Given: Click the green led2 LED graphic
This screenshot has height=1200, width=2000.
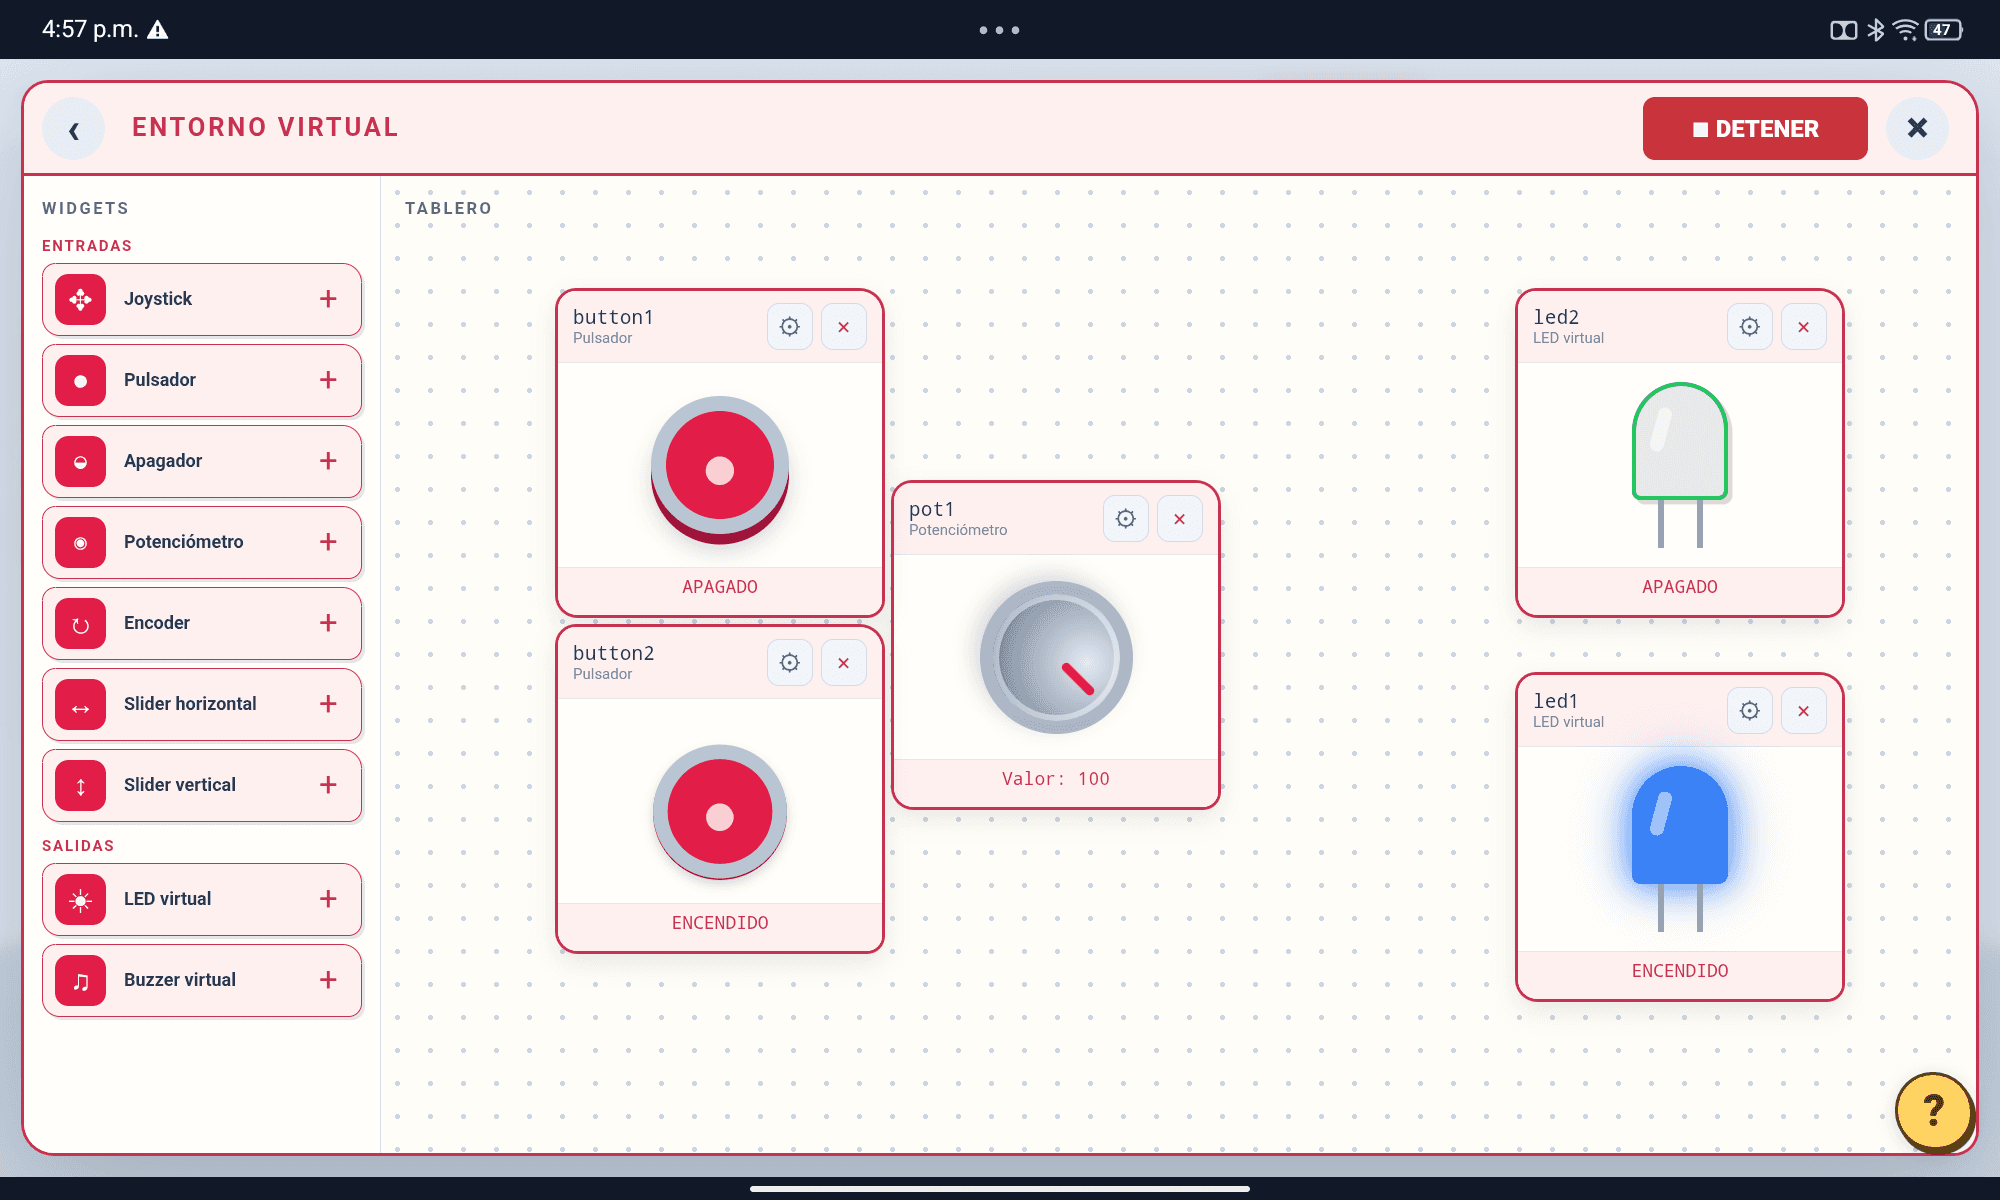Looking at the screenshot, I should click(x=1680, y=464).
